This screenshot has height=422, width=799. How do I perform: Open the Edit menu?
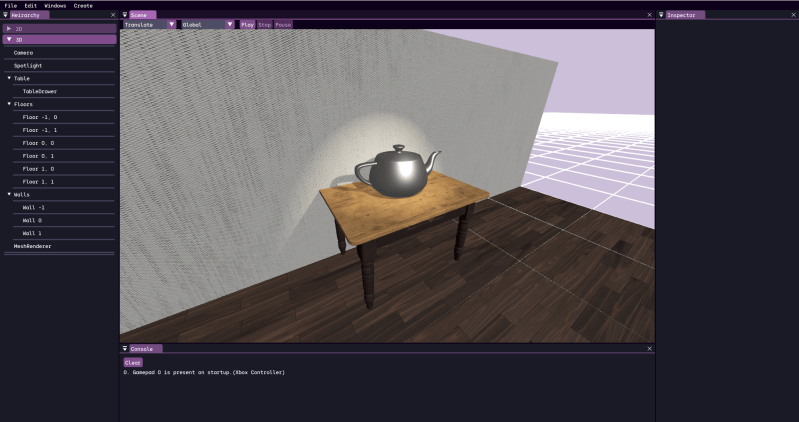[31, 6]
